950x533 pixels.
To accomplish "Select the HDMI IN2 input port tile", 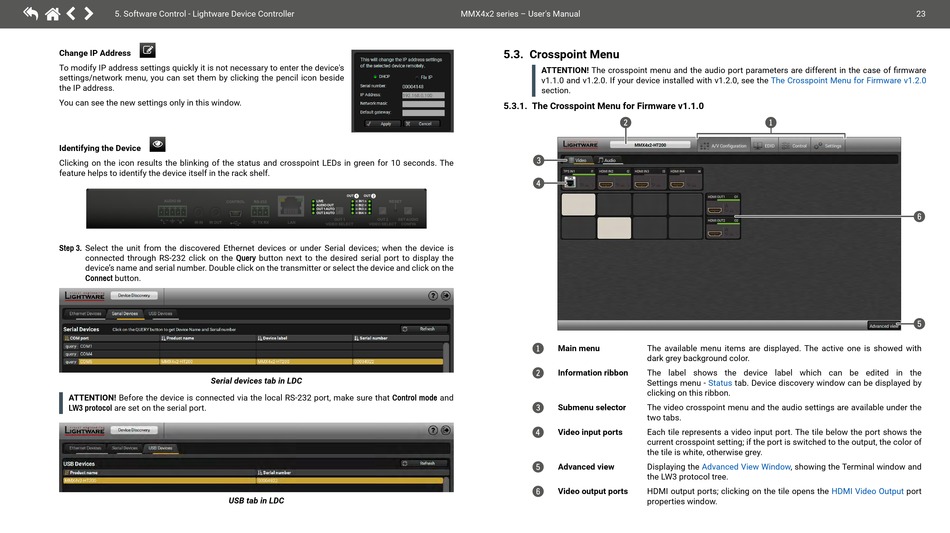I will pyautogui.click(x=614, y=179).
